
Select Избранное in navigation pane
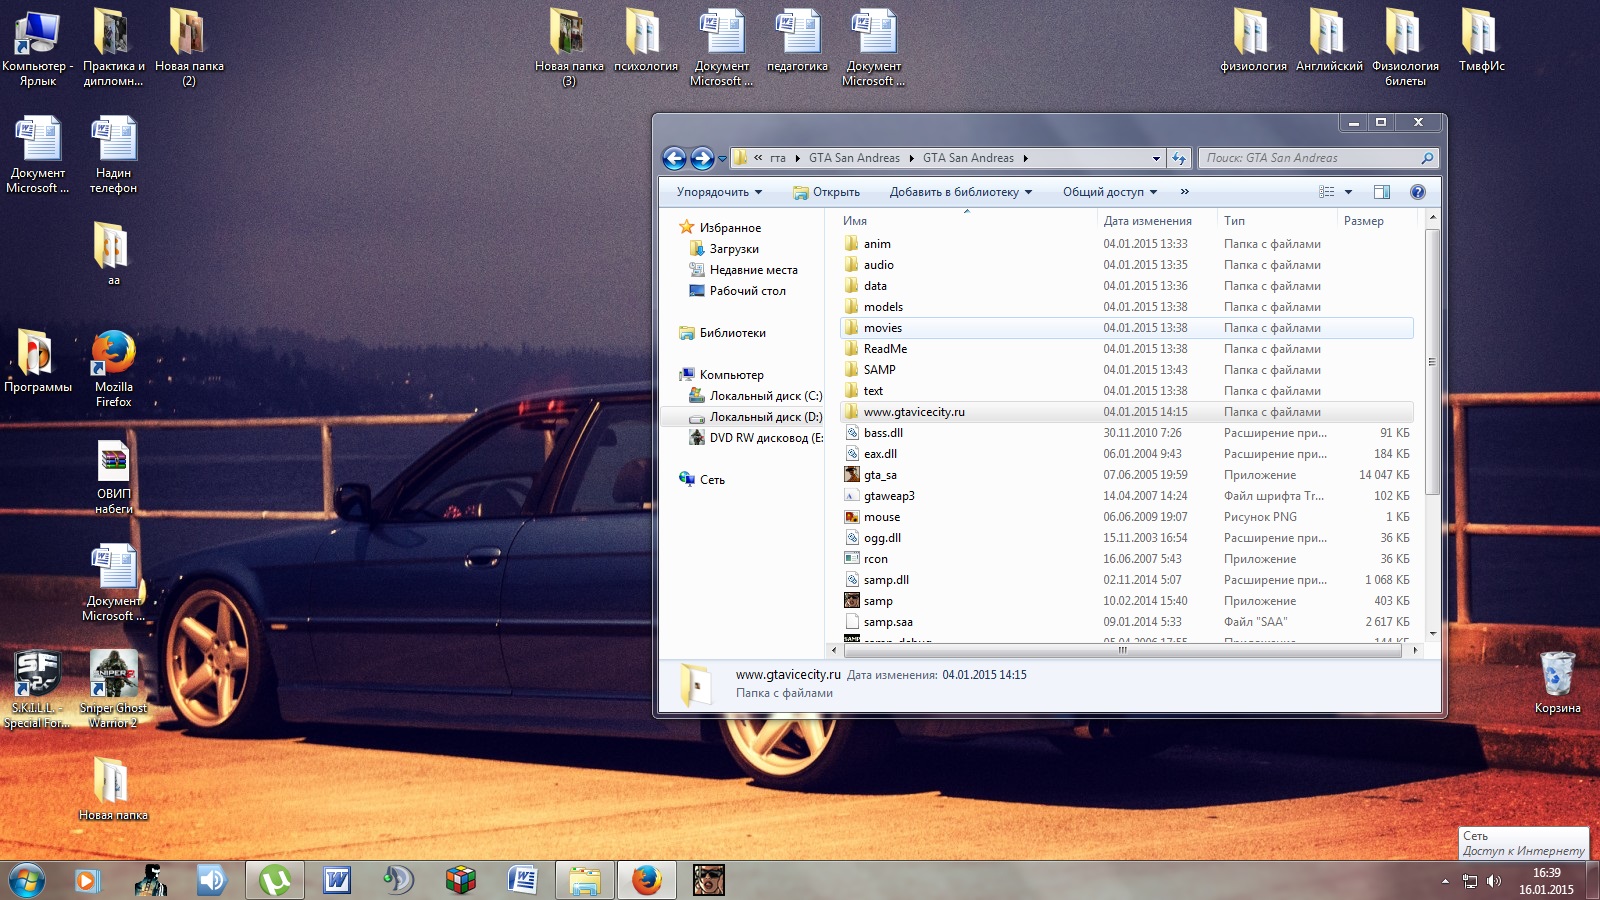pos(730,228)
